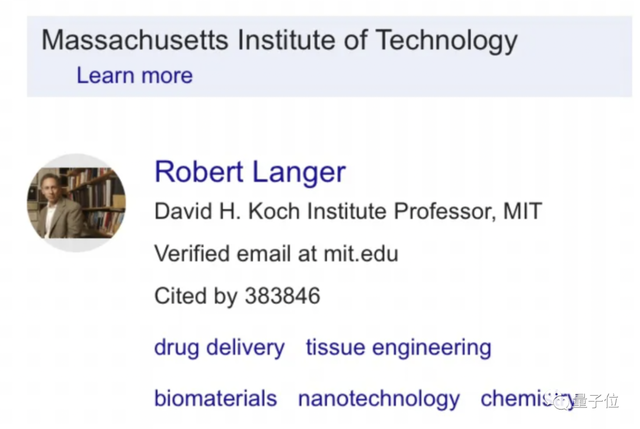Click the biomaterials interest link

[x=215, y=398]
